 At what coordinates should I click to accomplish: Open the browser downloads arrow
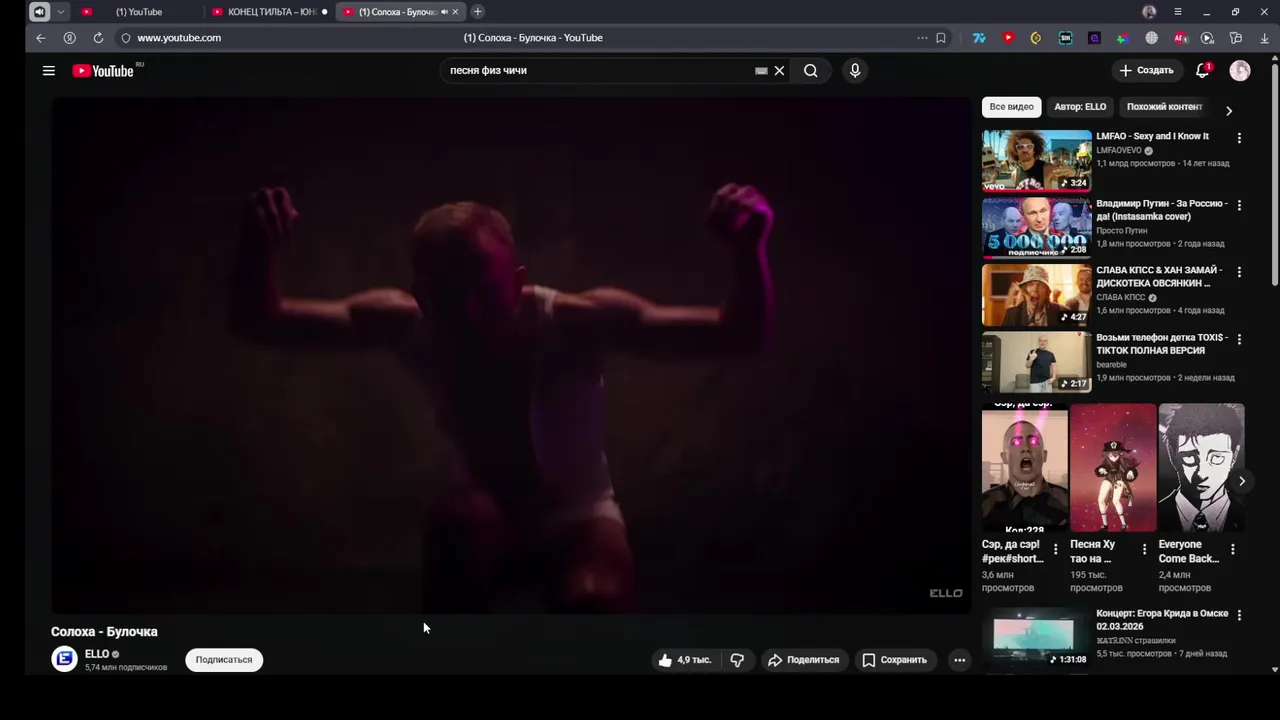click(x=1264, y=38)
